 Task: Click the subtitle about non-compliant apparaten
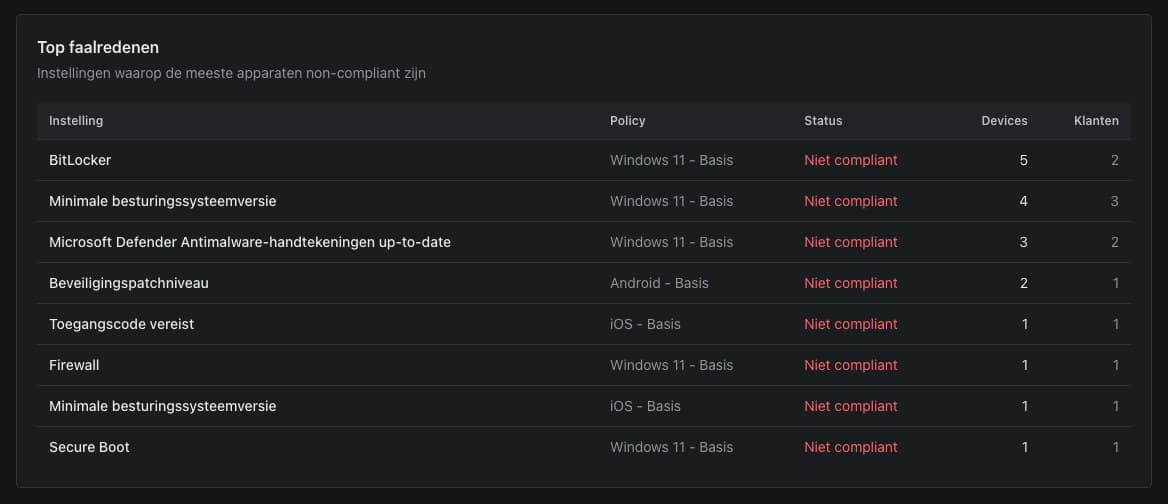[232, 74]
